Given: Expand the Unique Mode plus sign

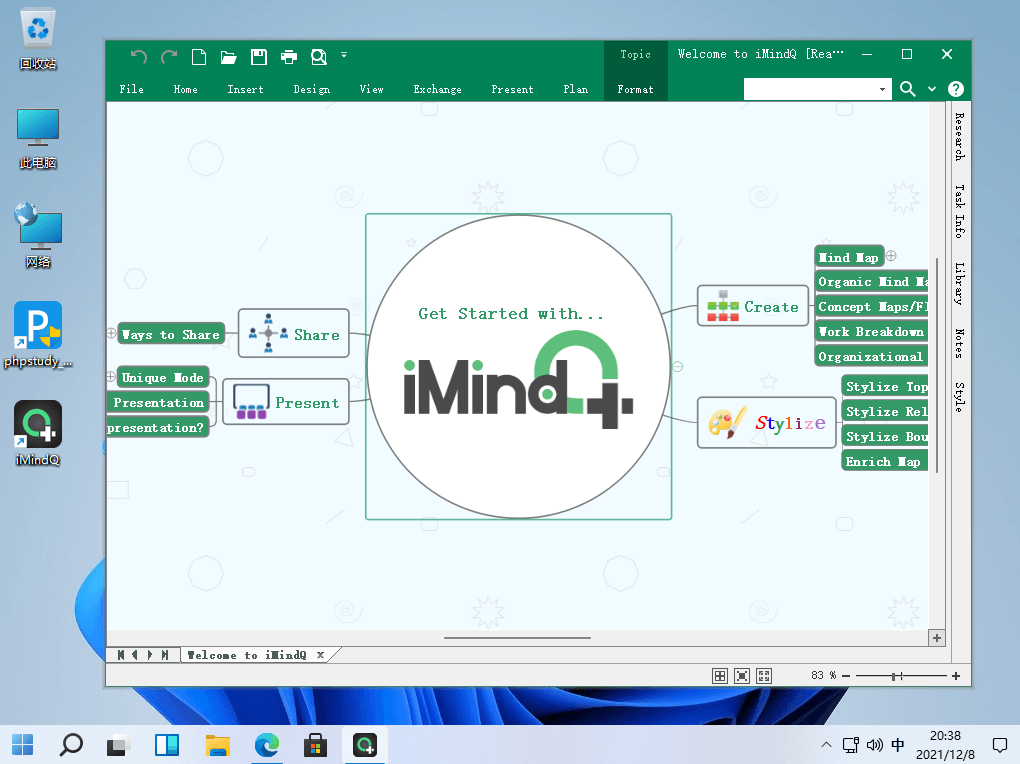Looking at the screenshot, I should click(x=111, y=376).
